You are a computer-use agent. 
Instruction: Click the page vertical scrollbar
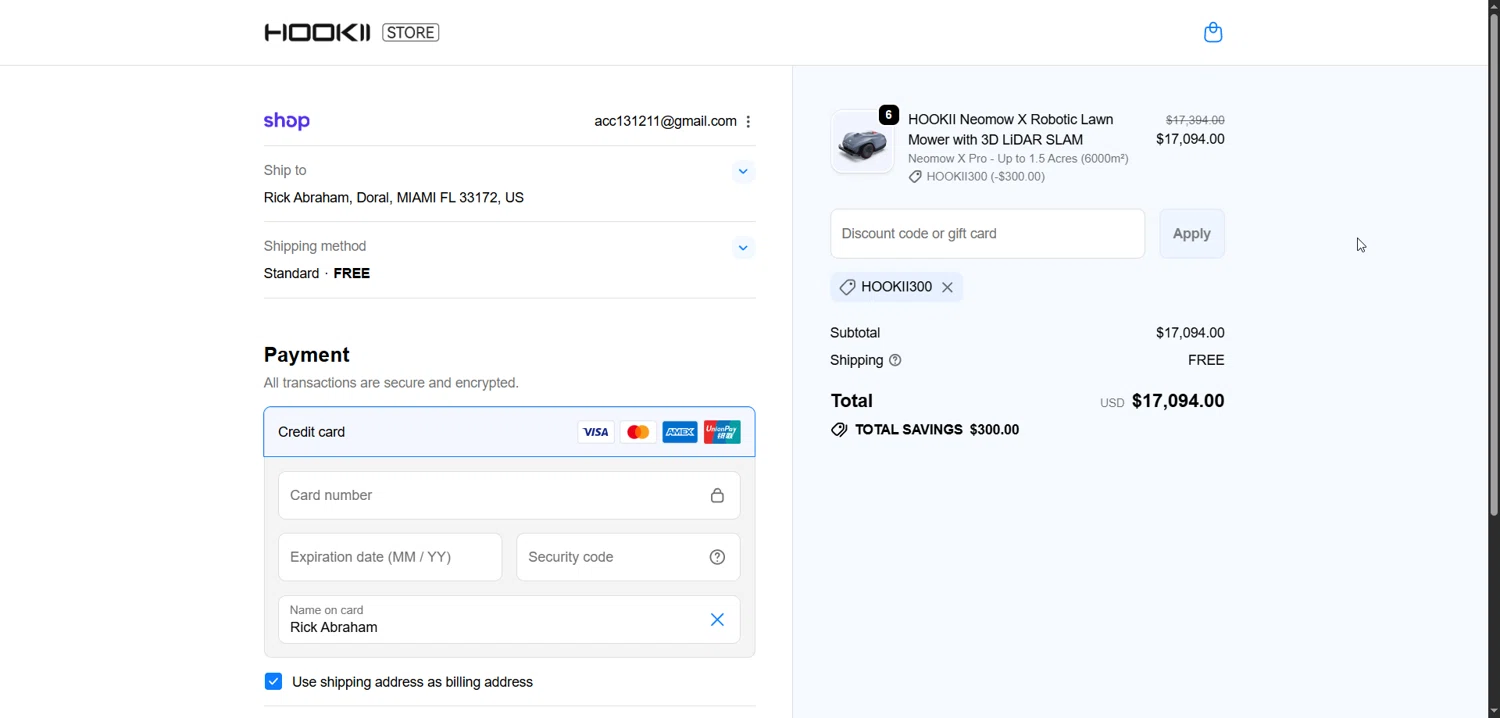point(1493,265)
